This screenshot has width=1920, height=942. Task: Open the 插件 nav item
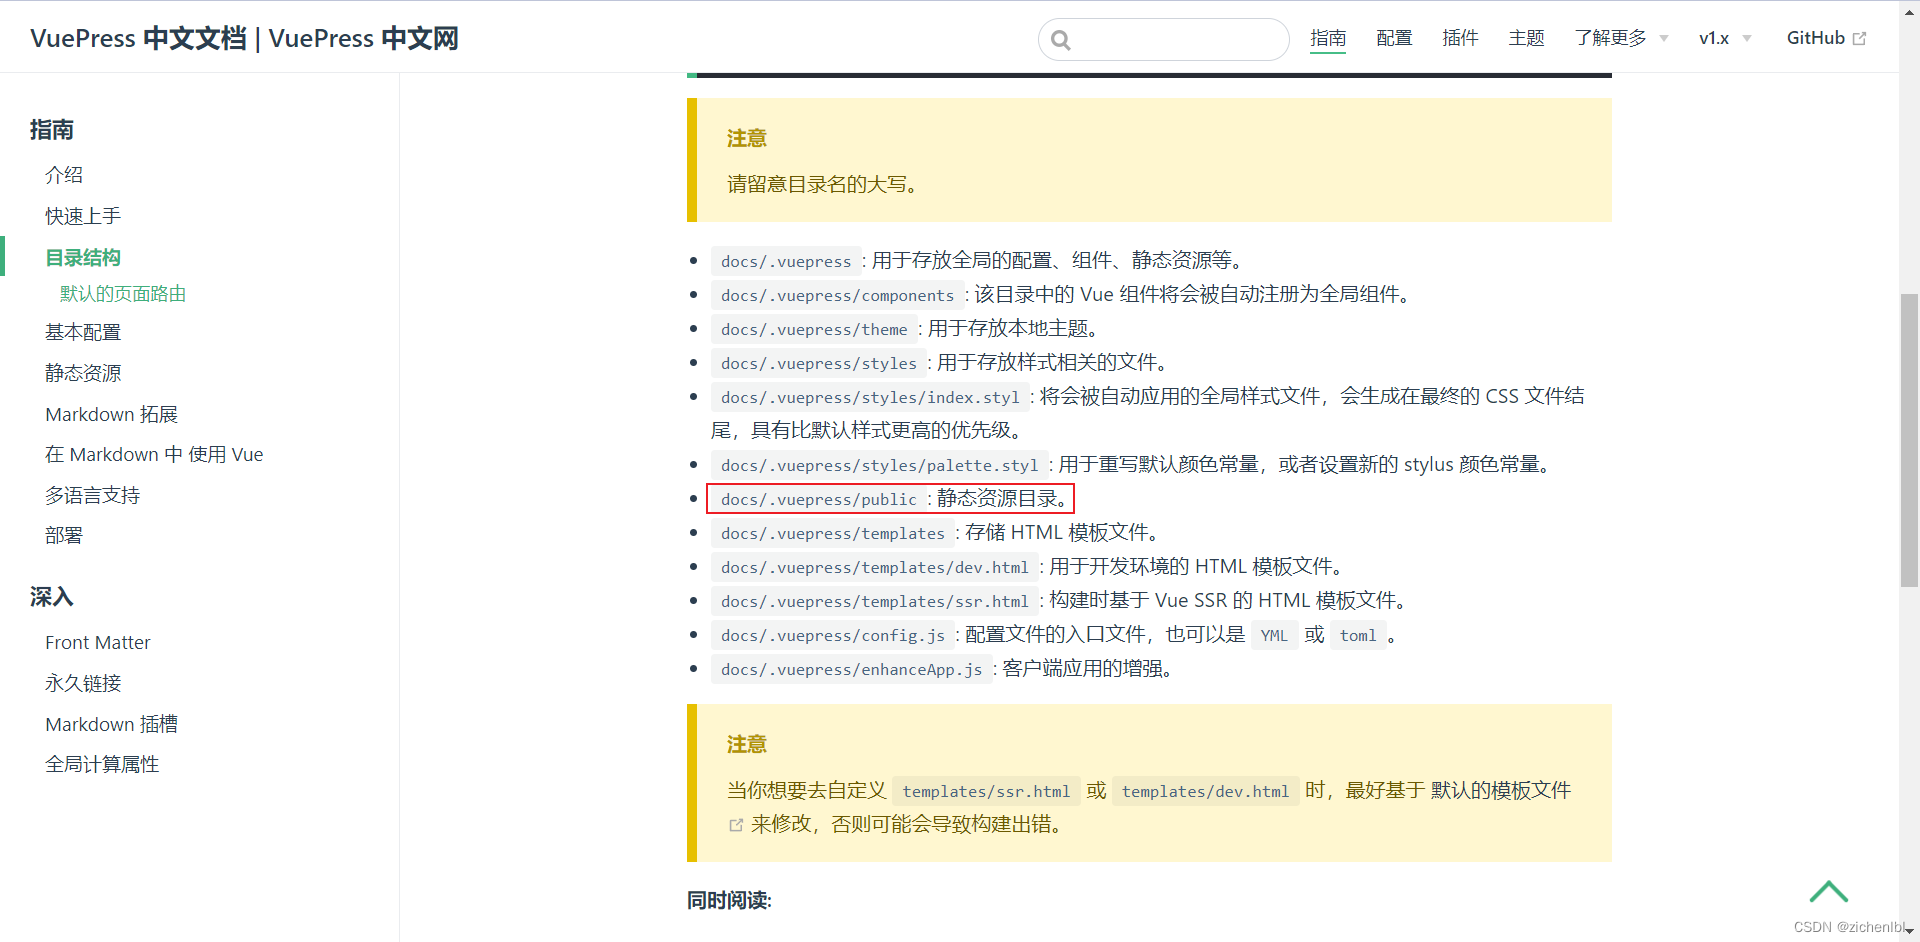coord(1460,38)
